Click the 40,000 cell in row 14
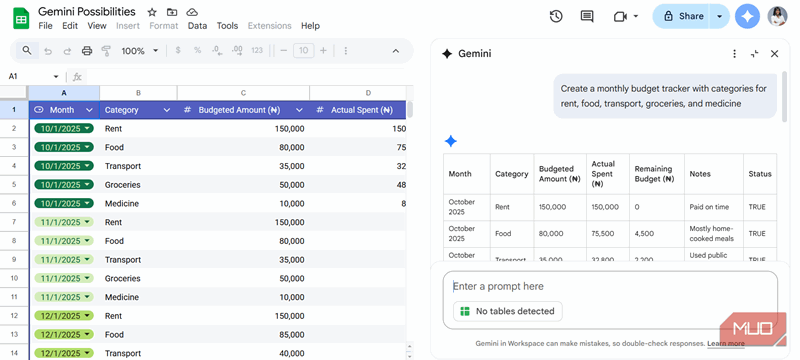The width and height of the screenshot is (800, 360). (x=243, y=353)
